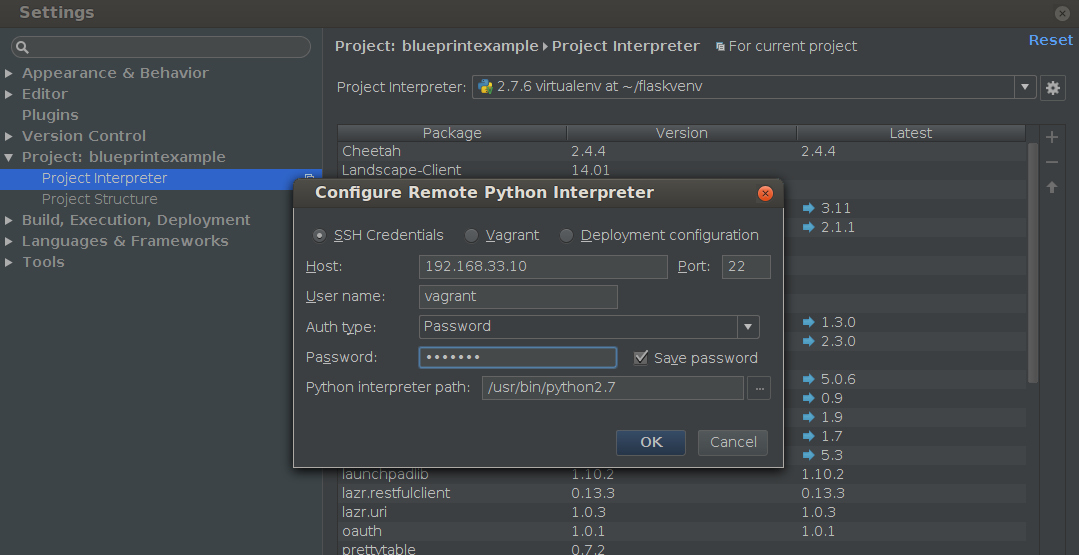Click the minus icon to uninstall package

pos(1051,162)
